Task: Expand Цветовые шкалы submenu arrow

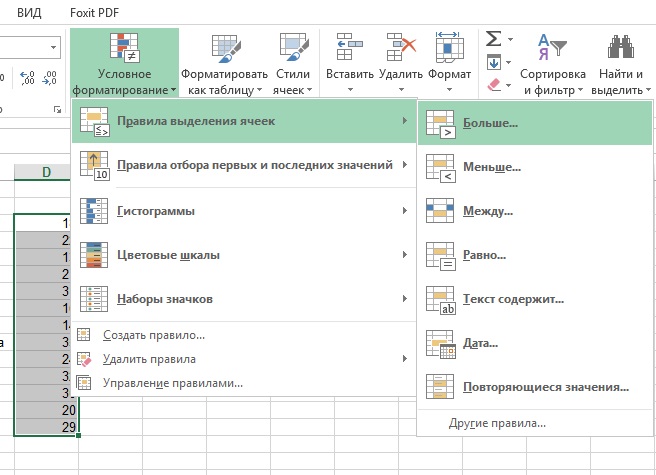Action: click(405, 254)
